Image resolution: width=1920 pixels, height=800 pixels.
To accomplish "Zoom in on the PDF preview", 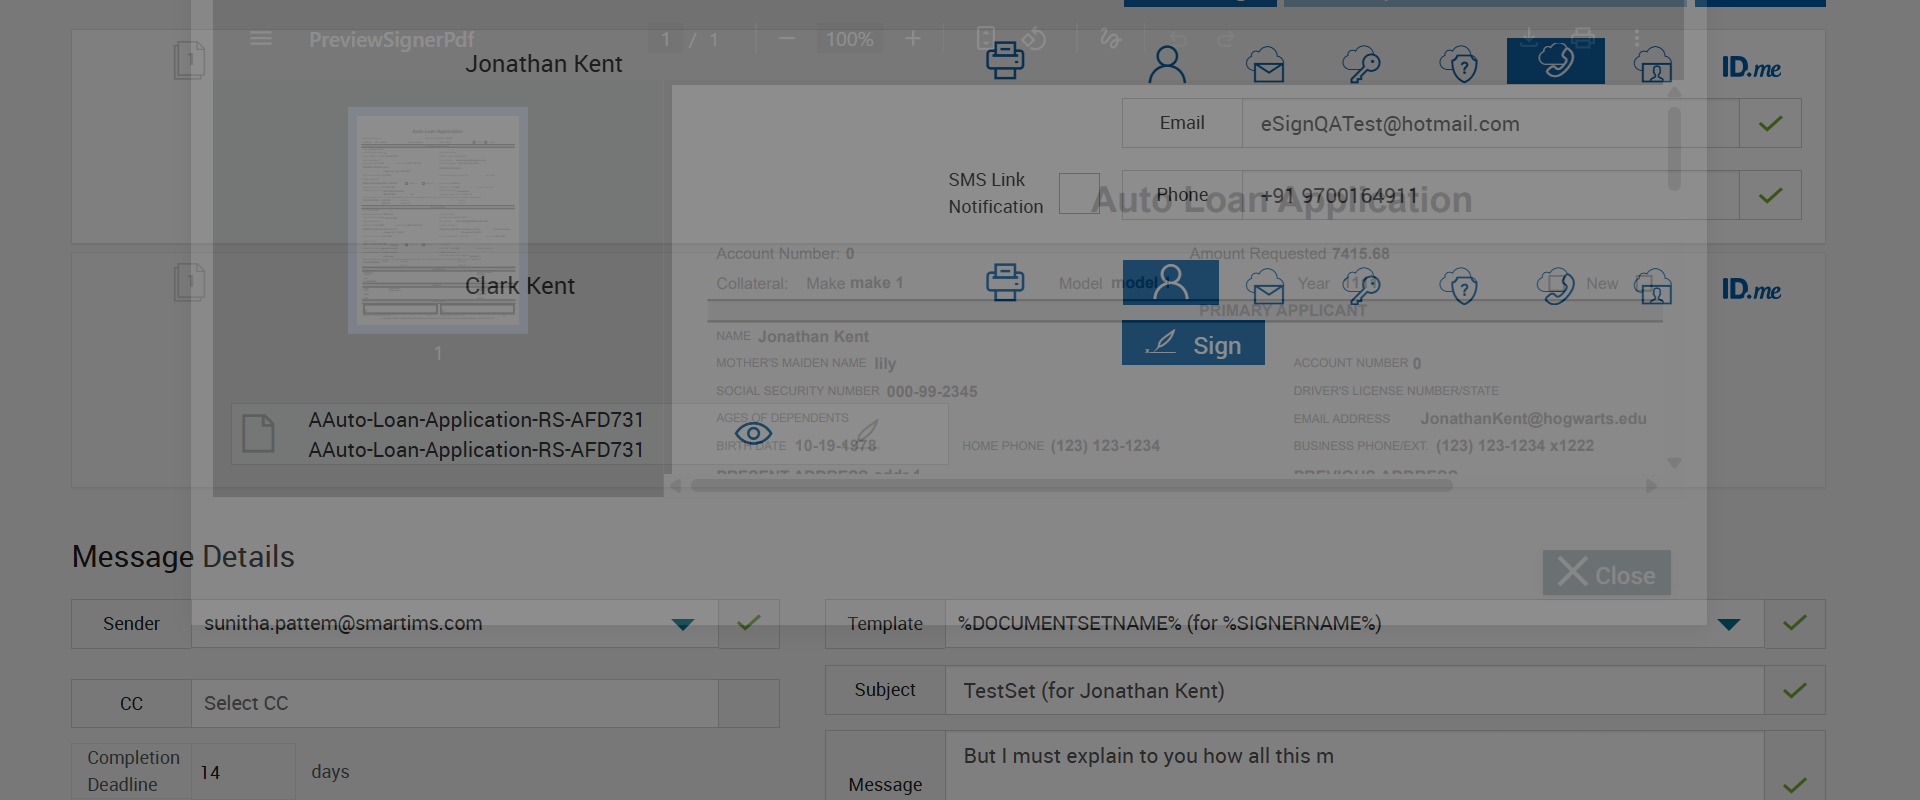I will (913, 39).
